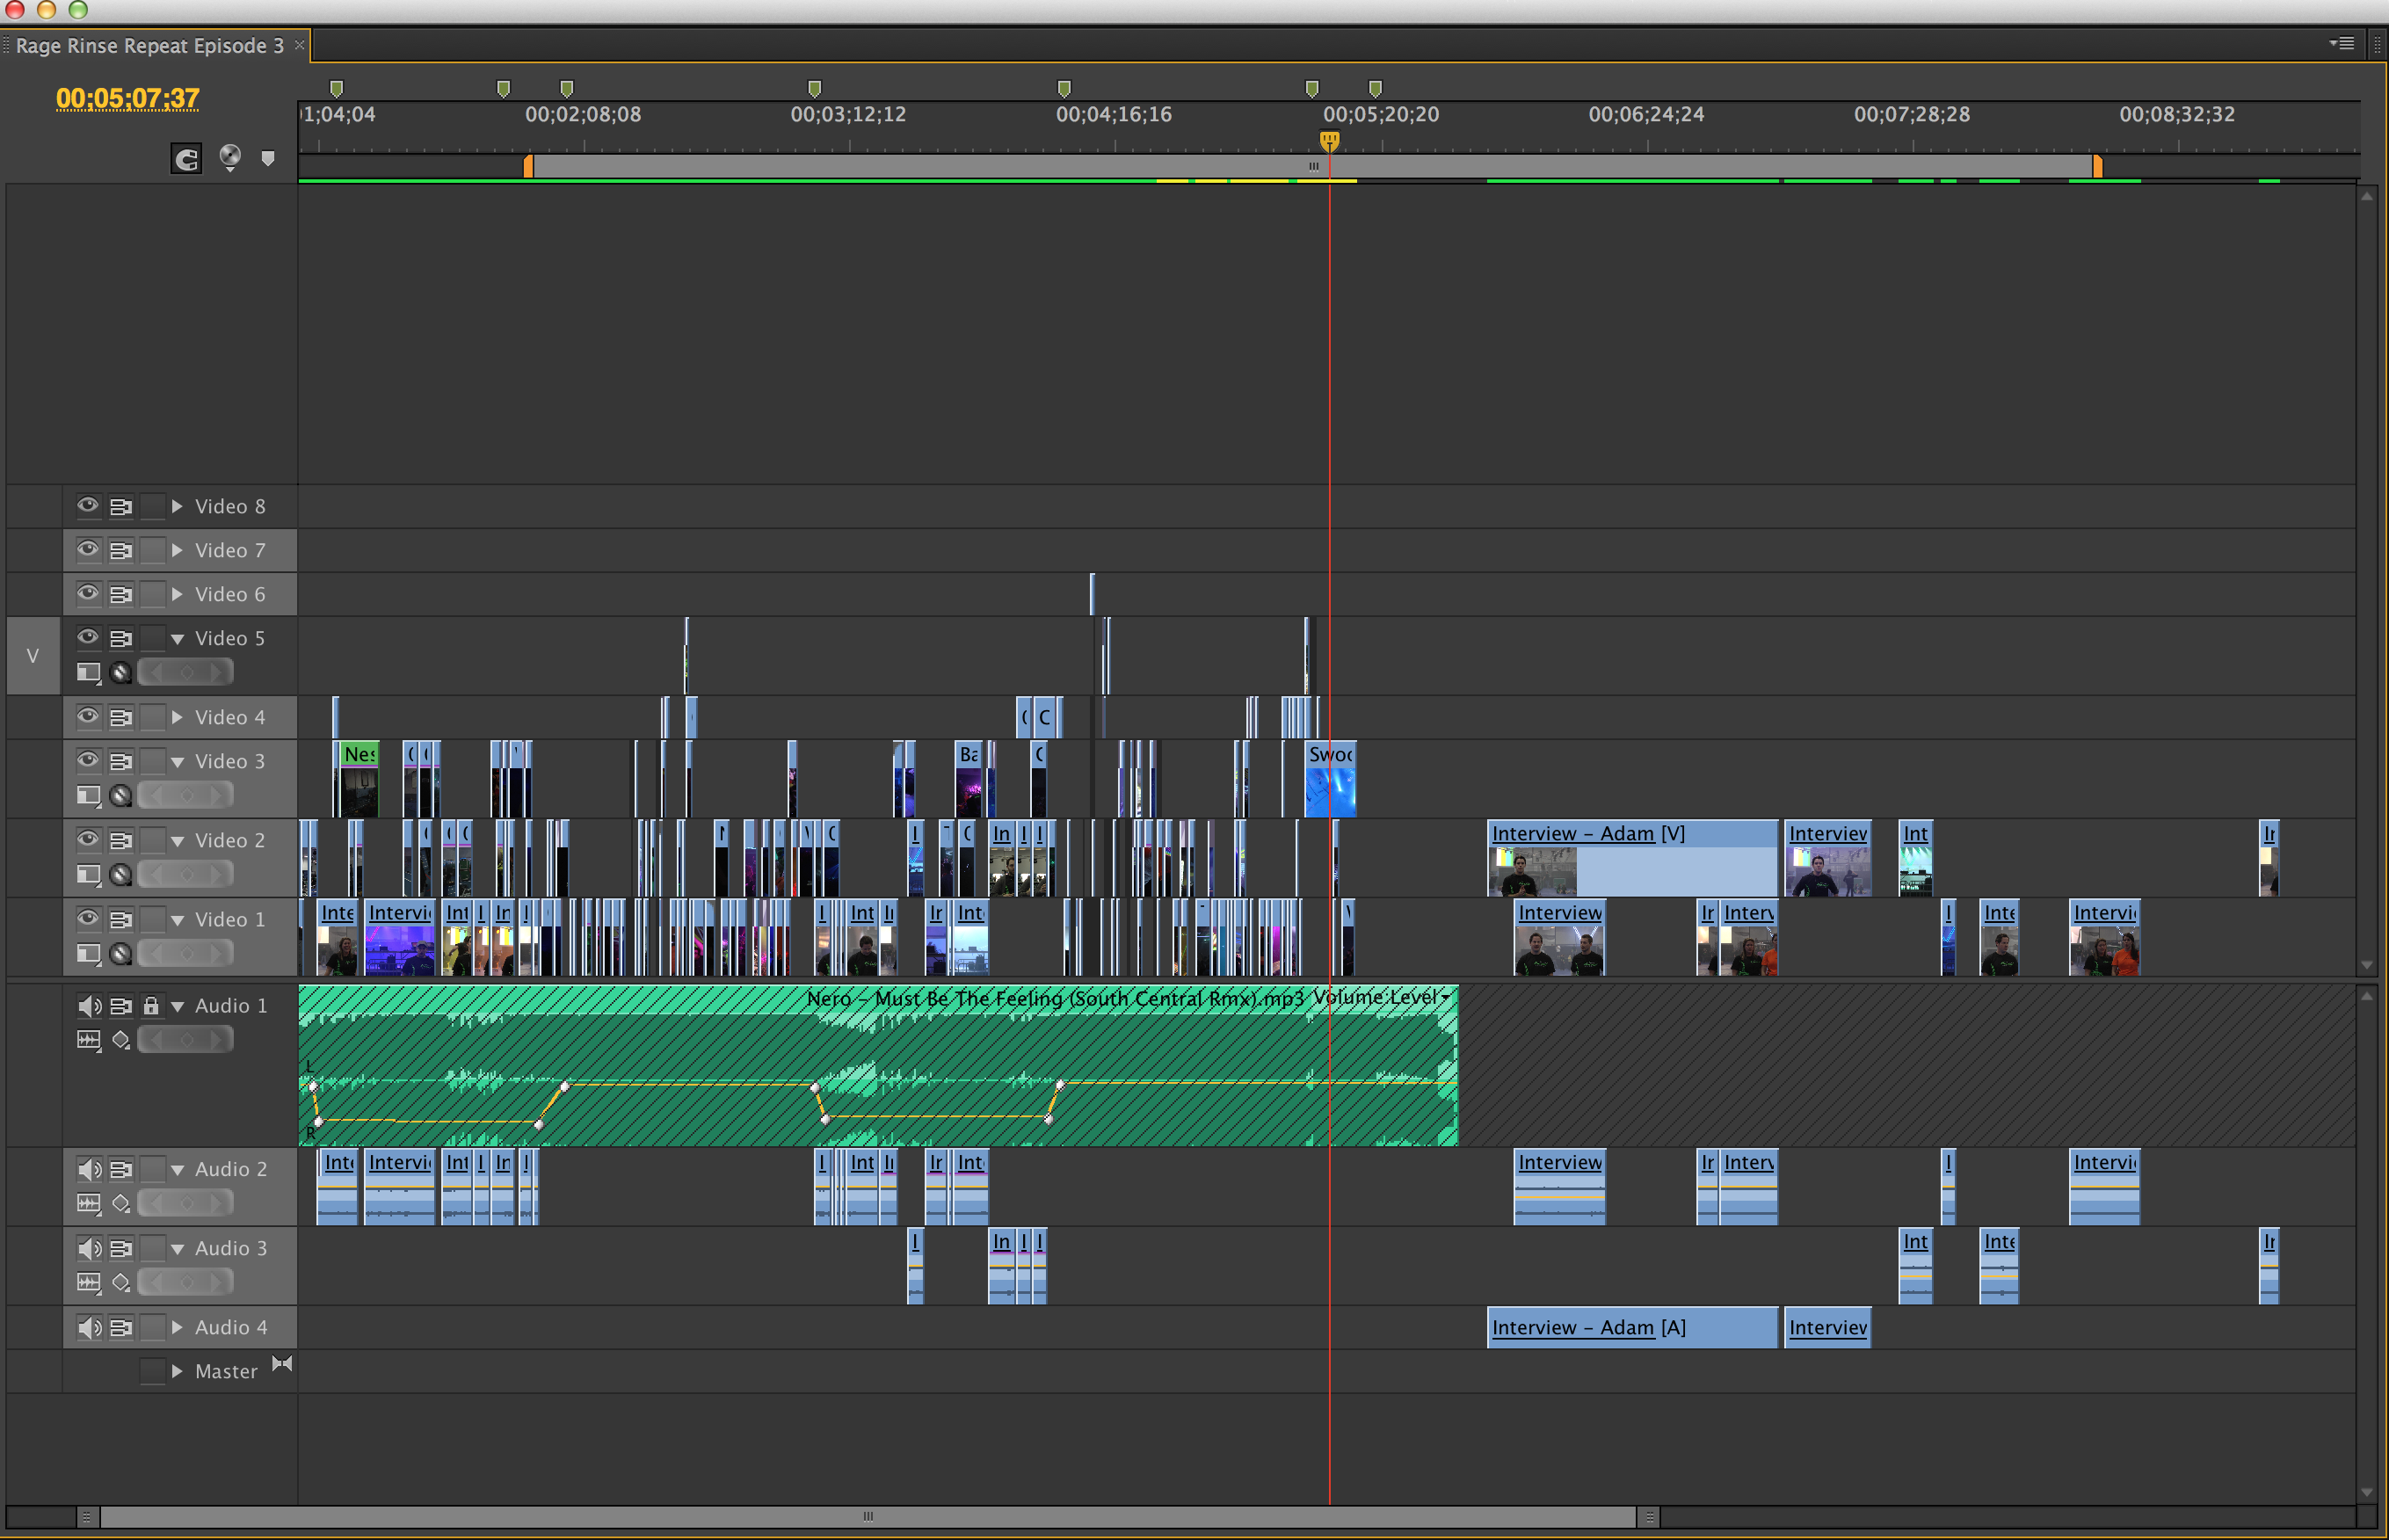Click the Sync Lock icon on Video 3
Image resolution: width=2389 pixels, height=1540 pixels.
click(x=121, y=760)
